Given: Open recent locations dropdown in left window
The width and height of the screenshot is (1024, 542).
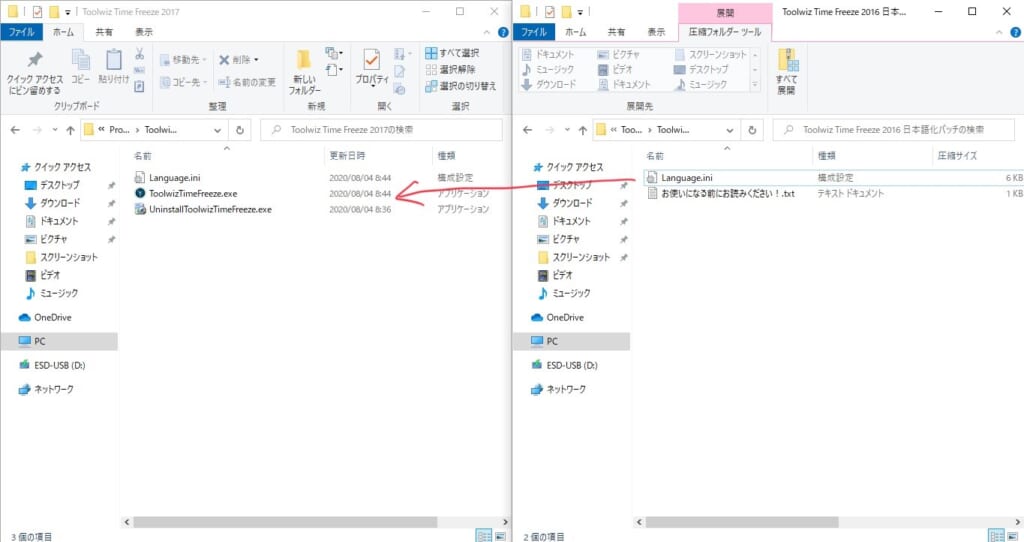Looking at the screenshot, I should pyautogui.click(x=55, y=130).
